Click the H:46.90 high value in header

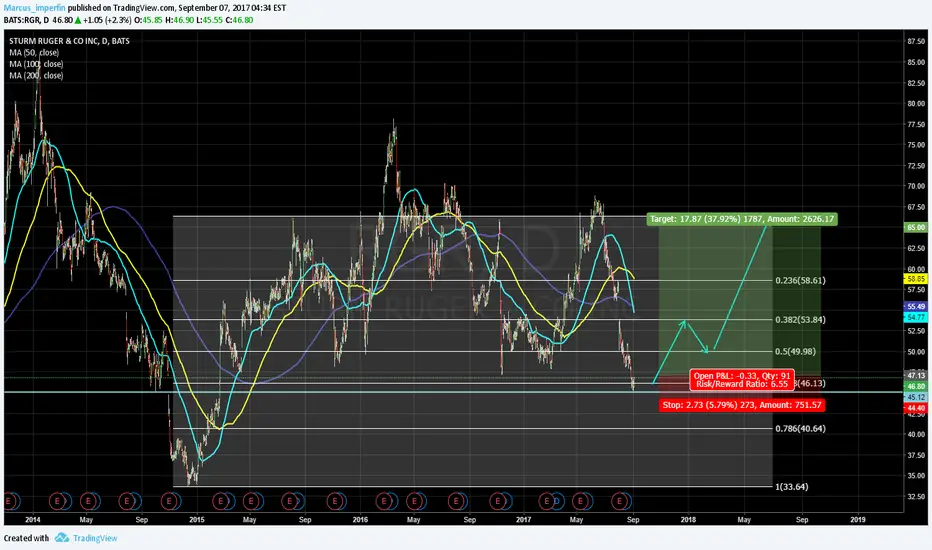(x=180, y=20)
